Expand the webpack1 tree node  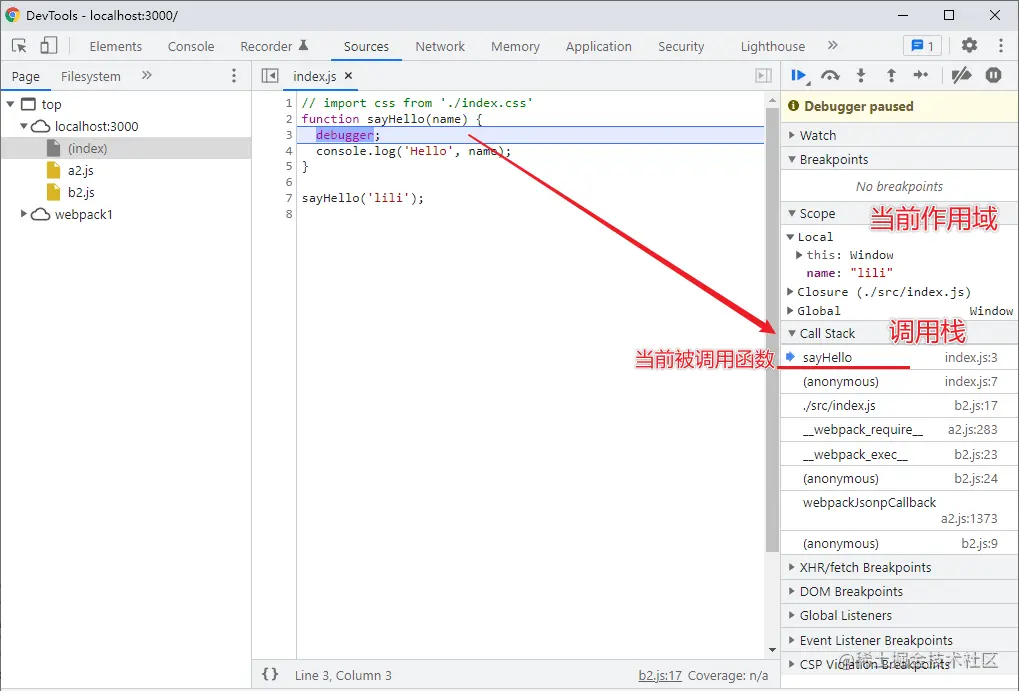click(x=23, y=214)
